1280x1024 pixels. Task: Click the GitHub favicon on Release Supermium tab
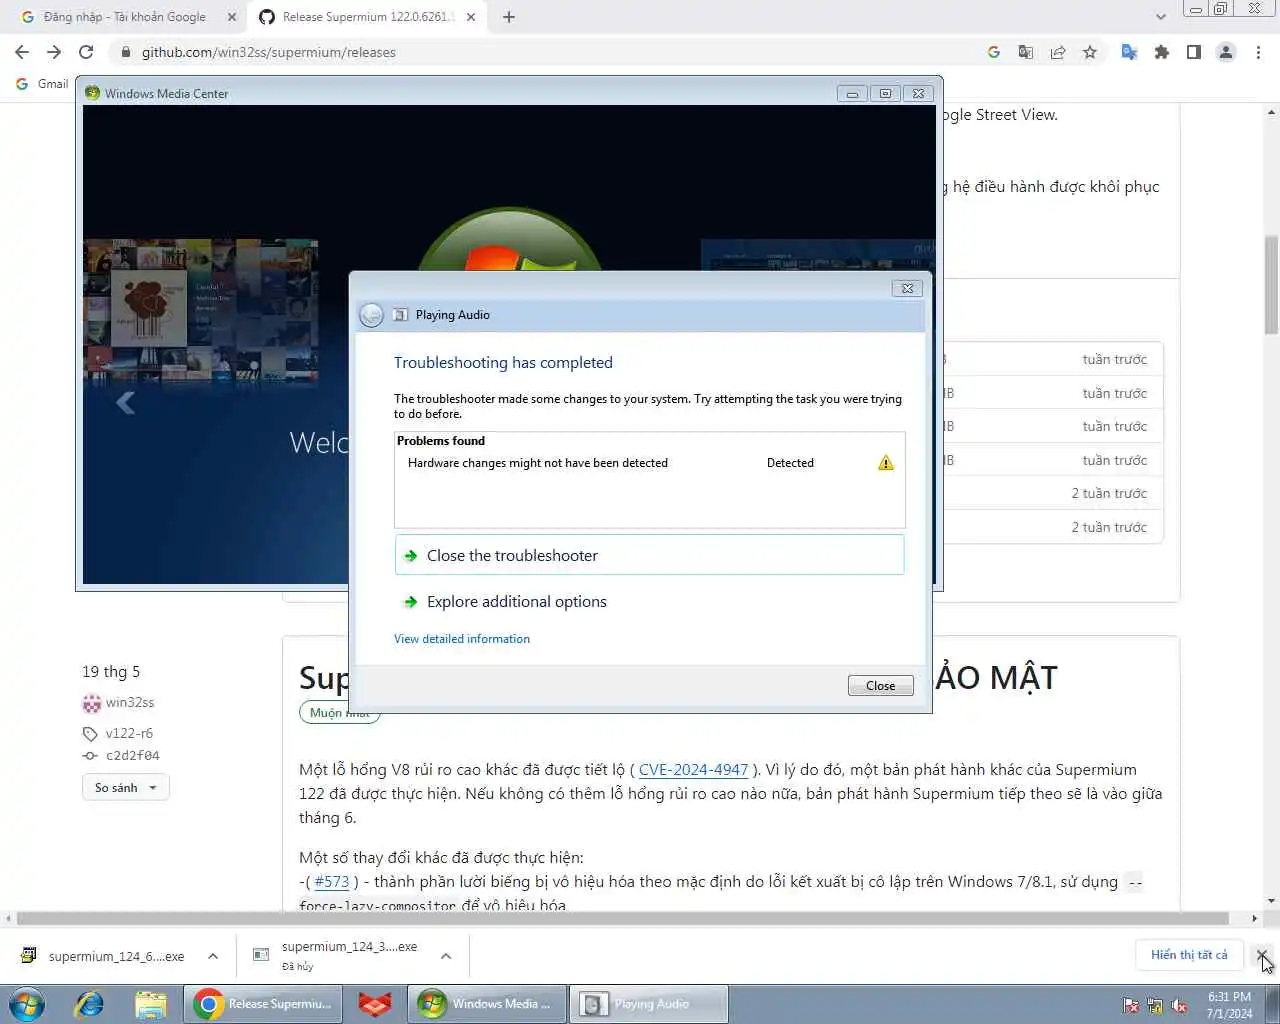[x=266, y=17]
